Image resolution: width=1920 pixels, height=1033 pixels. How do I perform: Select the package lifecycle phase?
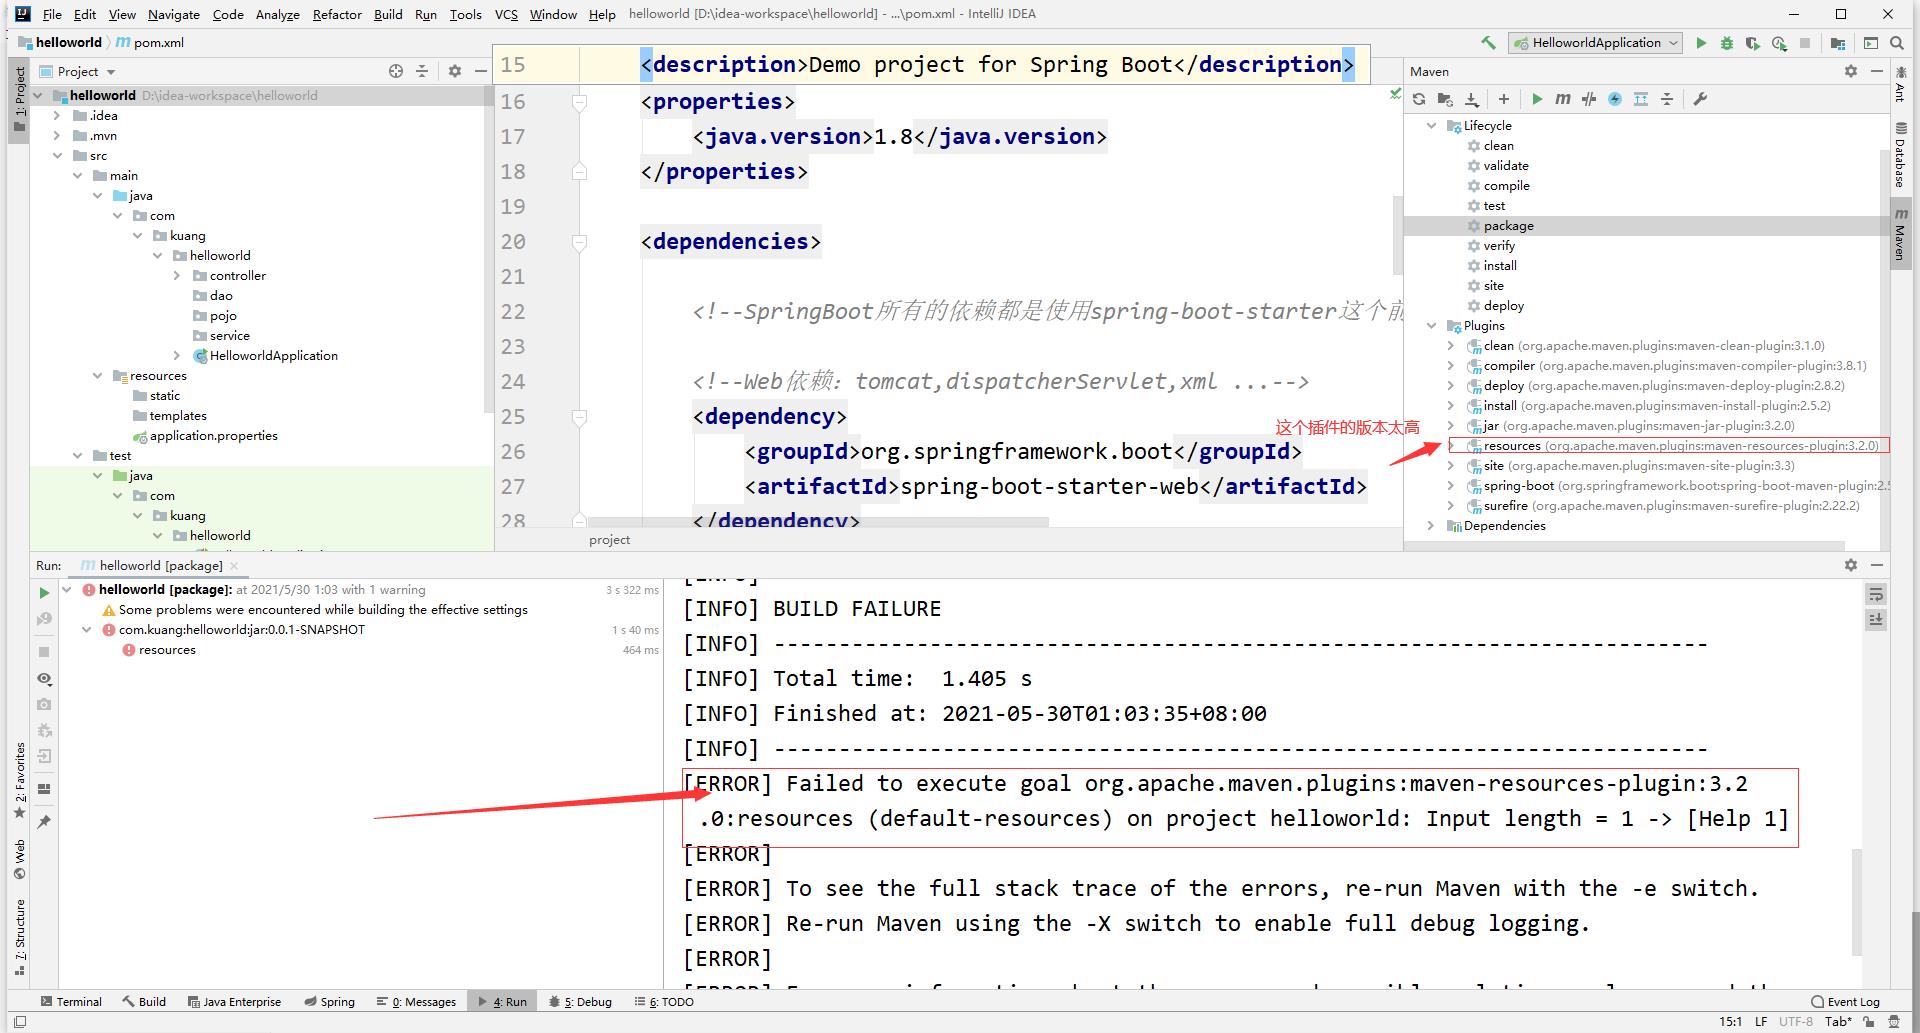point(1508,226)
